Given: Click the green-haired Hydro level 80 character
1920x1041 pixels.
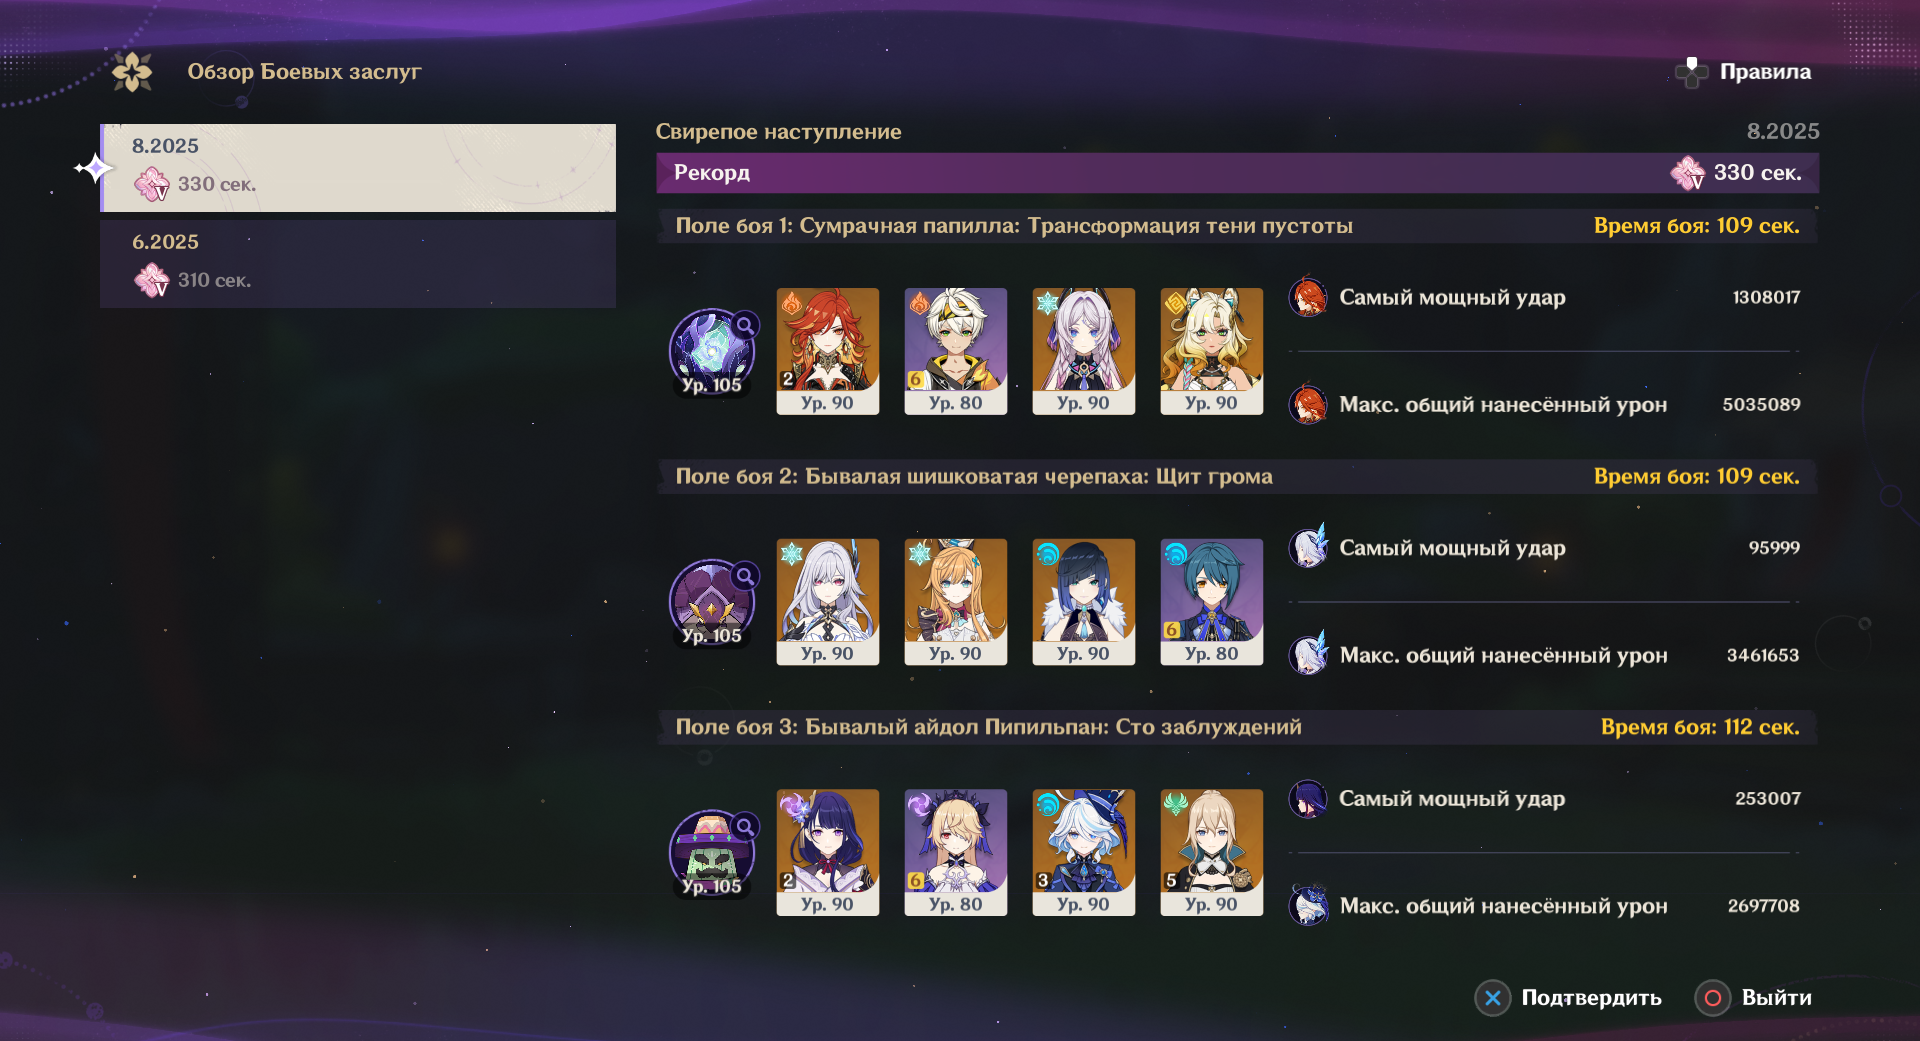Looking at the screenshot, I should pyautogui.click(x=1212, y=602).
